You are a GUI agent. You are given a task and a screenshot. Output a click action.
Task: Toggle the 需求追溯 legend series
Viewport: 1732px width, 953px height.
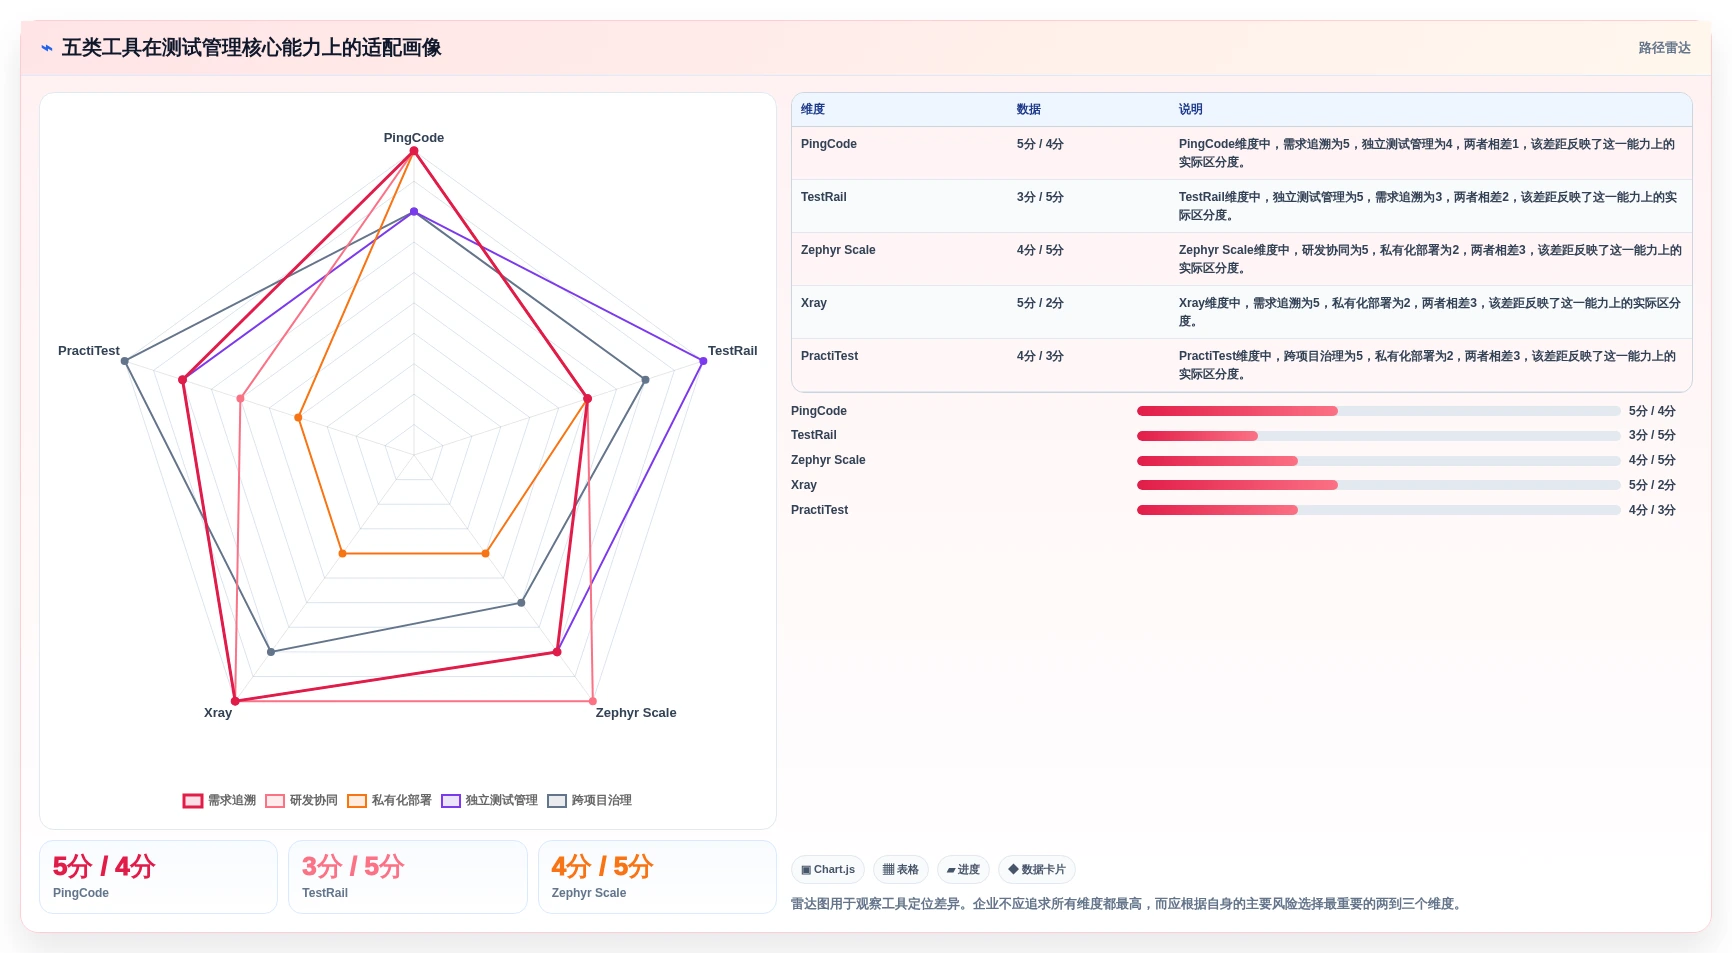pos(219,801)
